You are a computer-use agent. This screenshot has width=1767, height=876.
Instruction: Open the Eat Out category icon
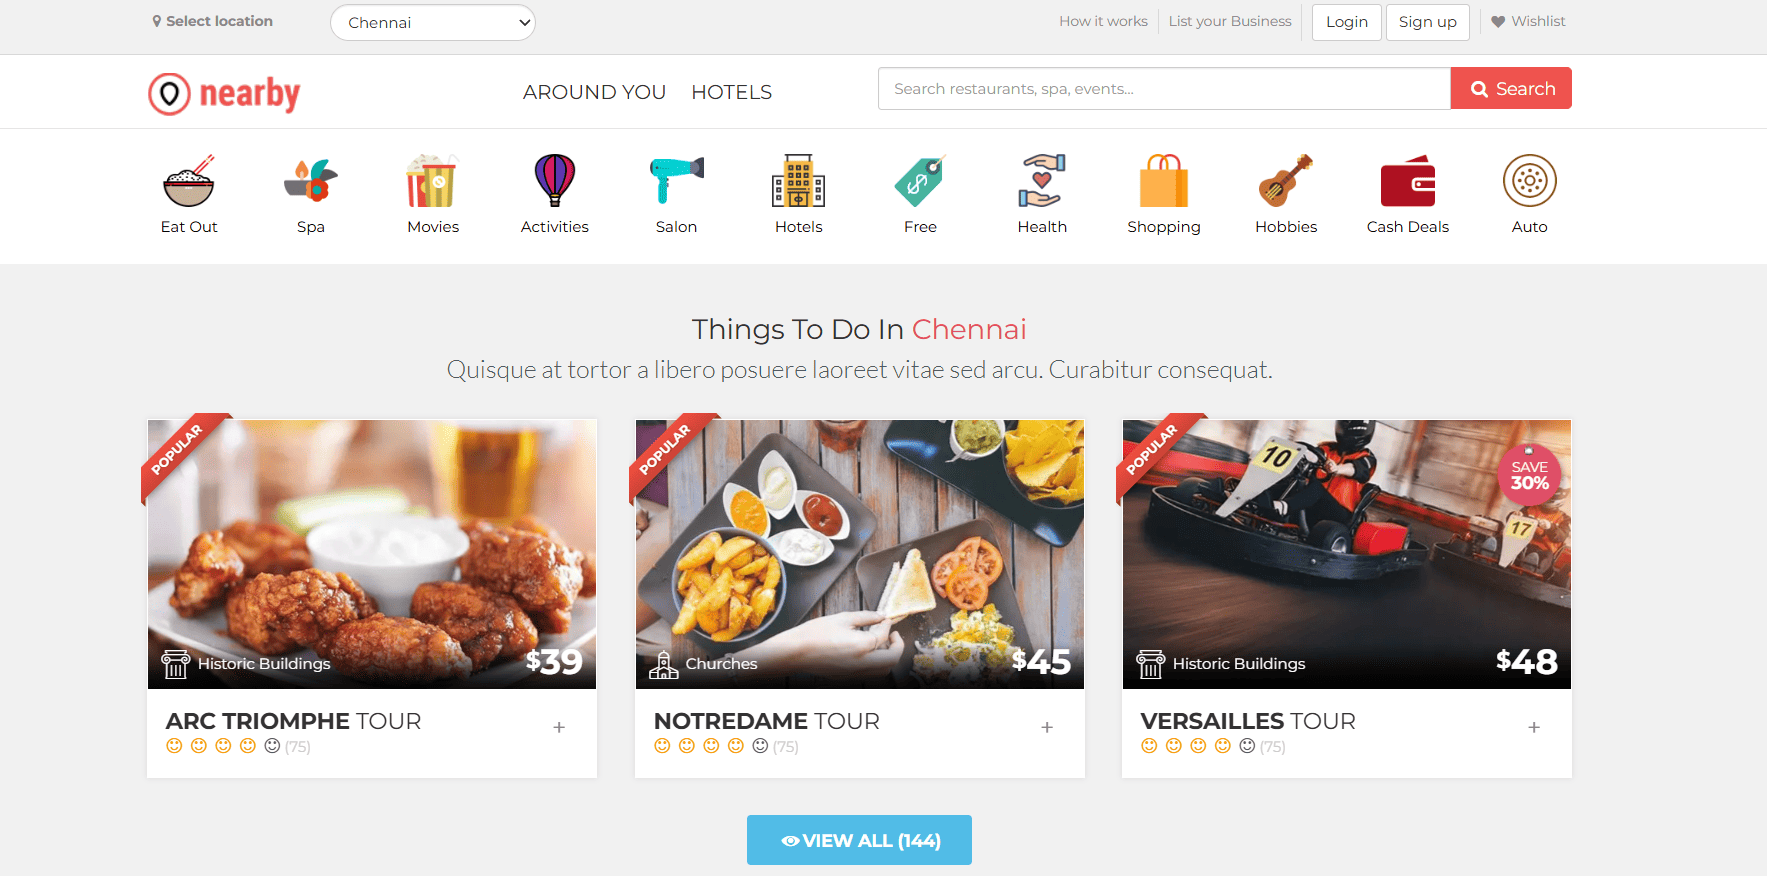(x=189, y=181)
